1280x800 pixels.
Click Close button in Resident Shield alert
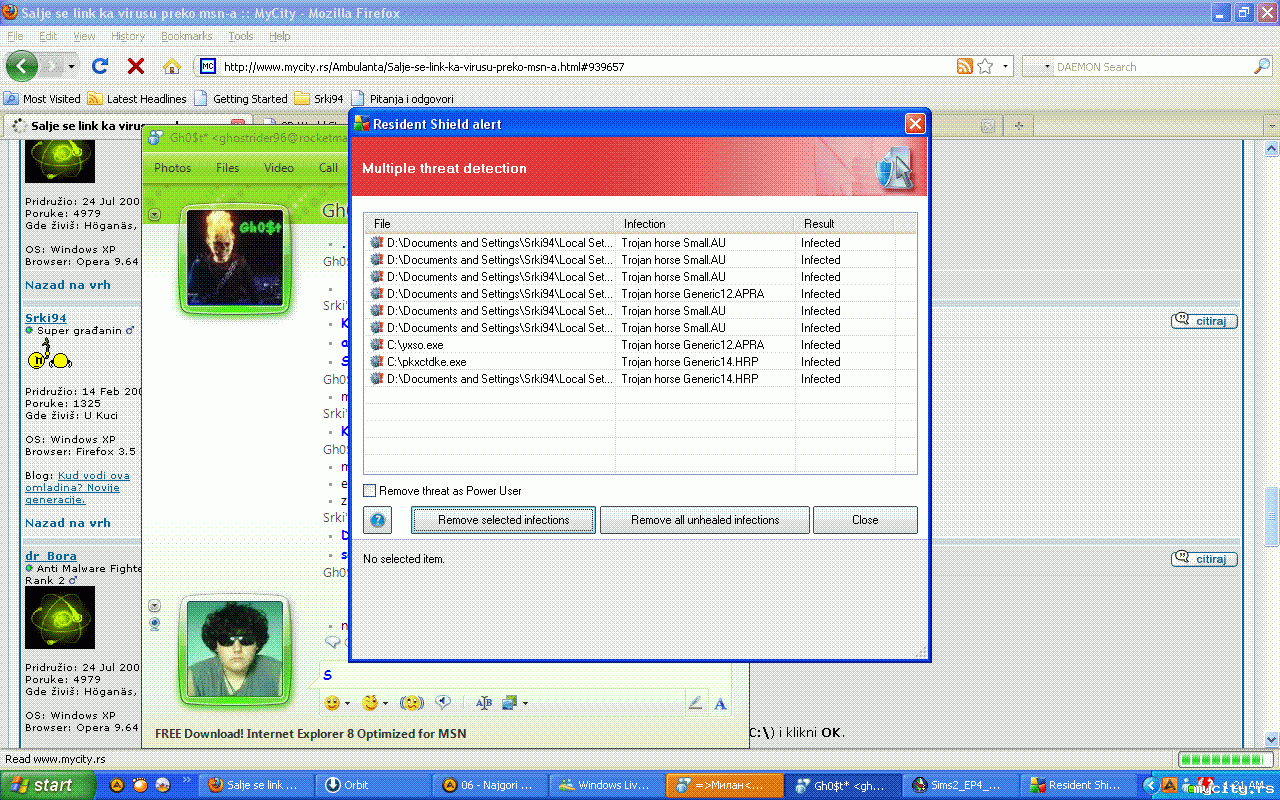pyautogui.click(x=865, y=520)
